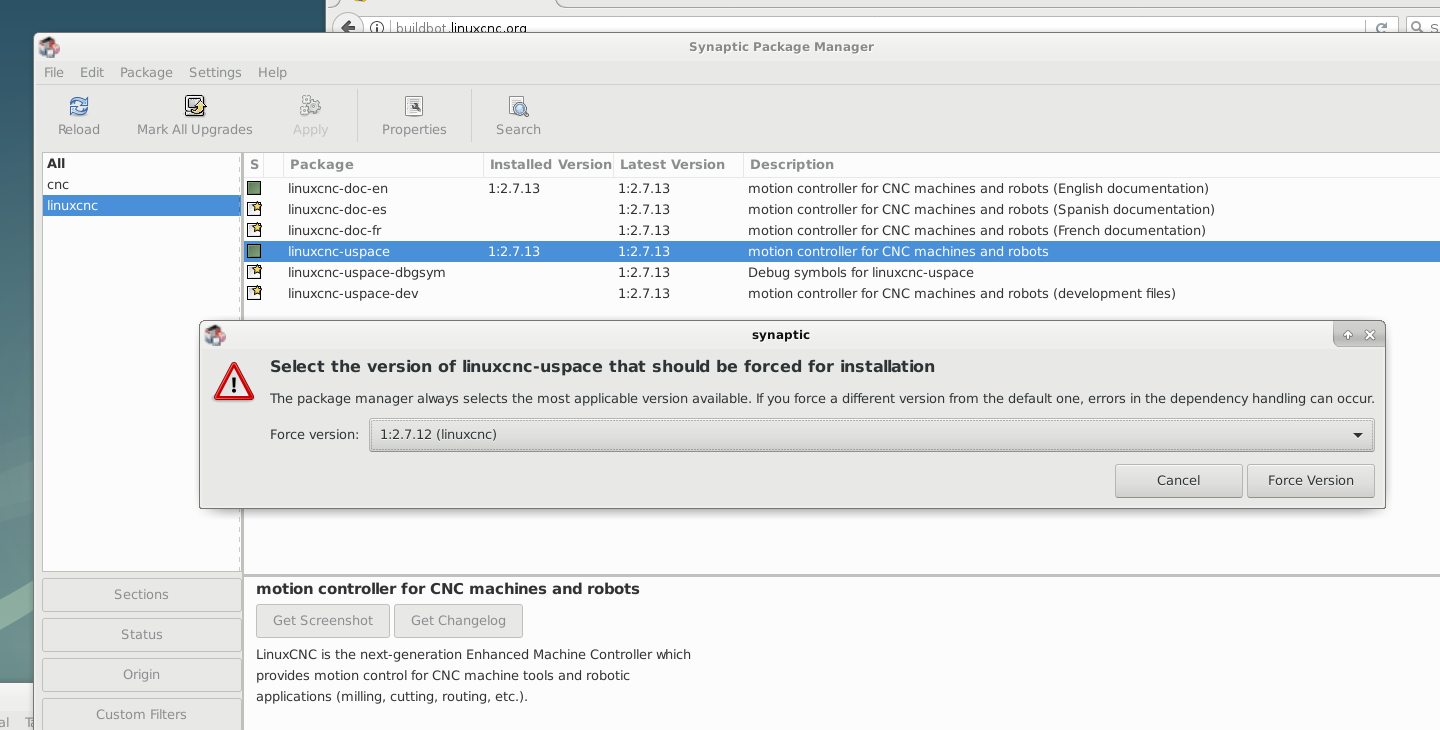Click the Apply toolbar icon

(310, 106)
